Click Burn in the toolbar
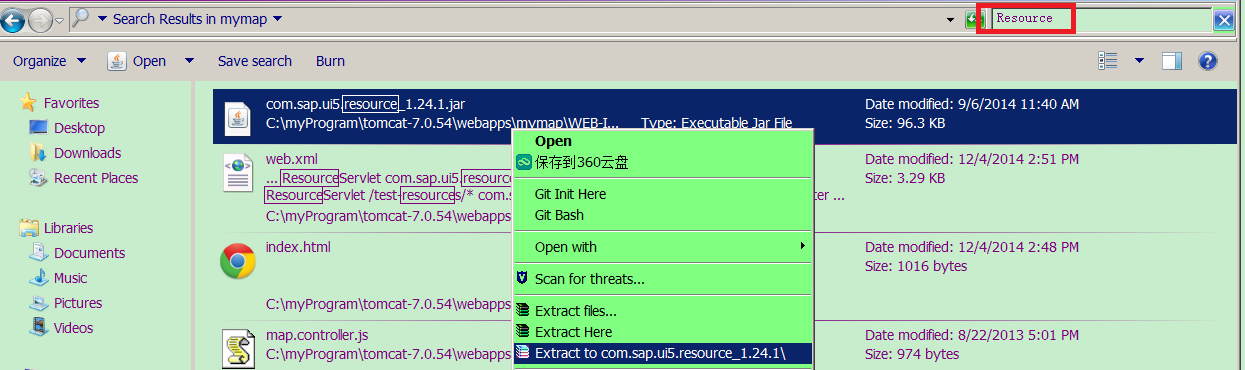 pyautogui.click(x=330, y=61)
